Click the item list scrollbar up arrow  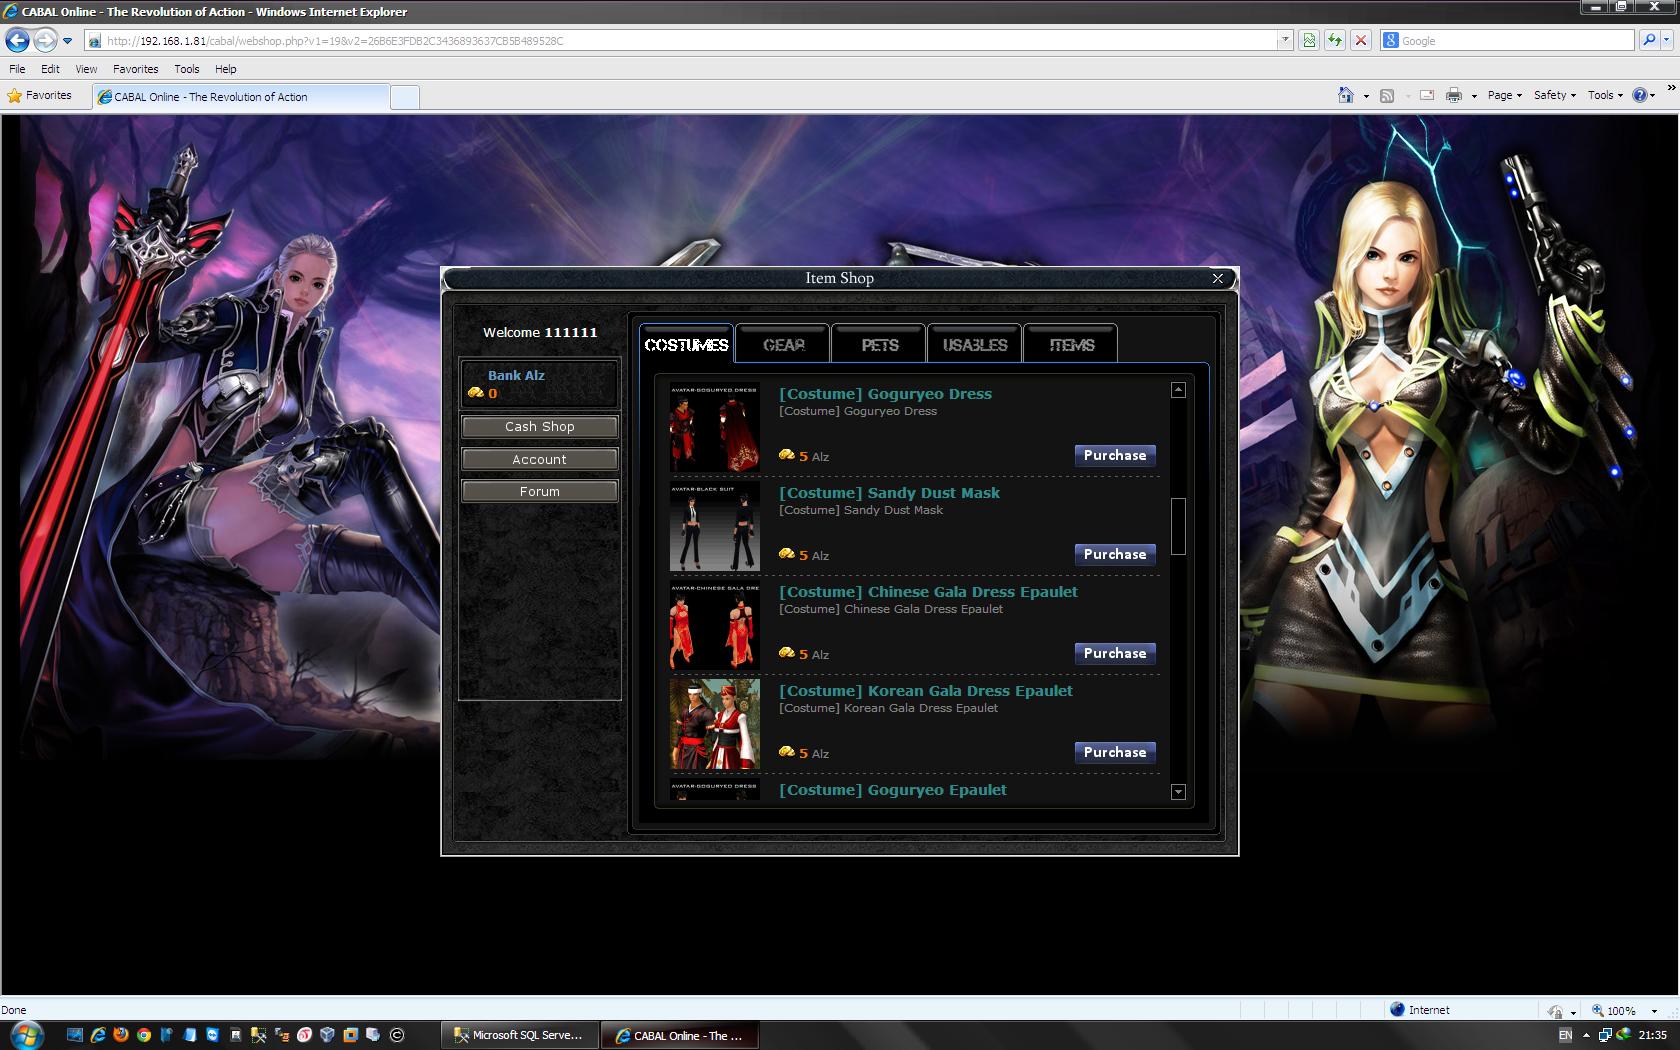click(1178, 390)
